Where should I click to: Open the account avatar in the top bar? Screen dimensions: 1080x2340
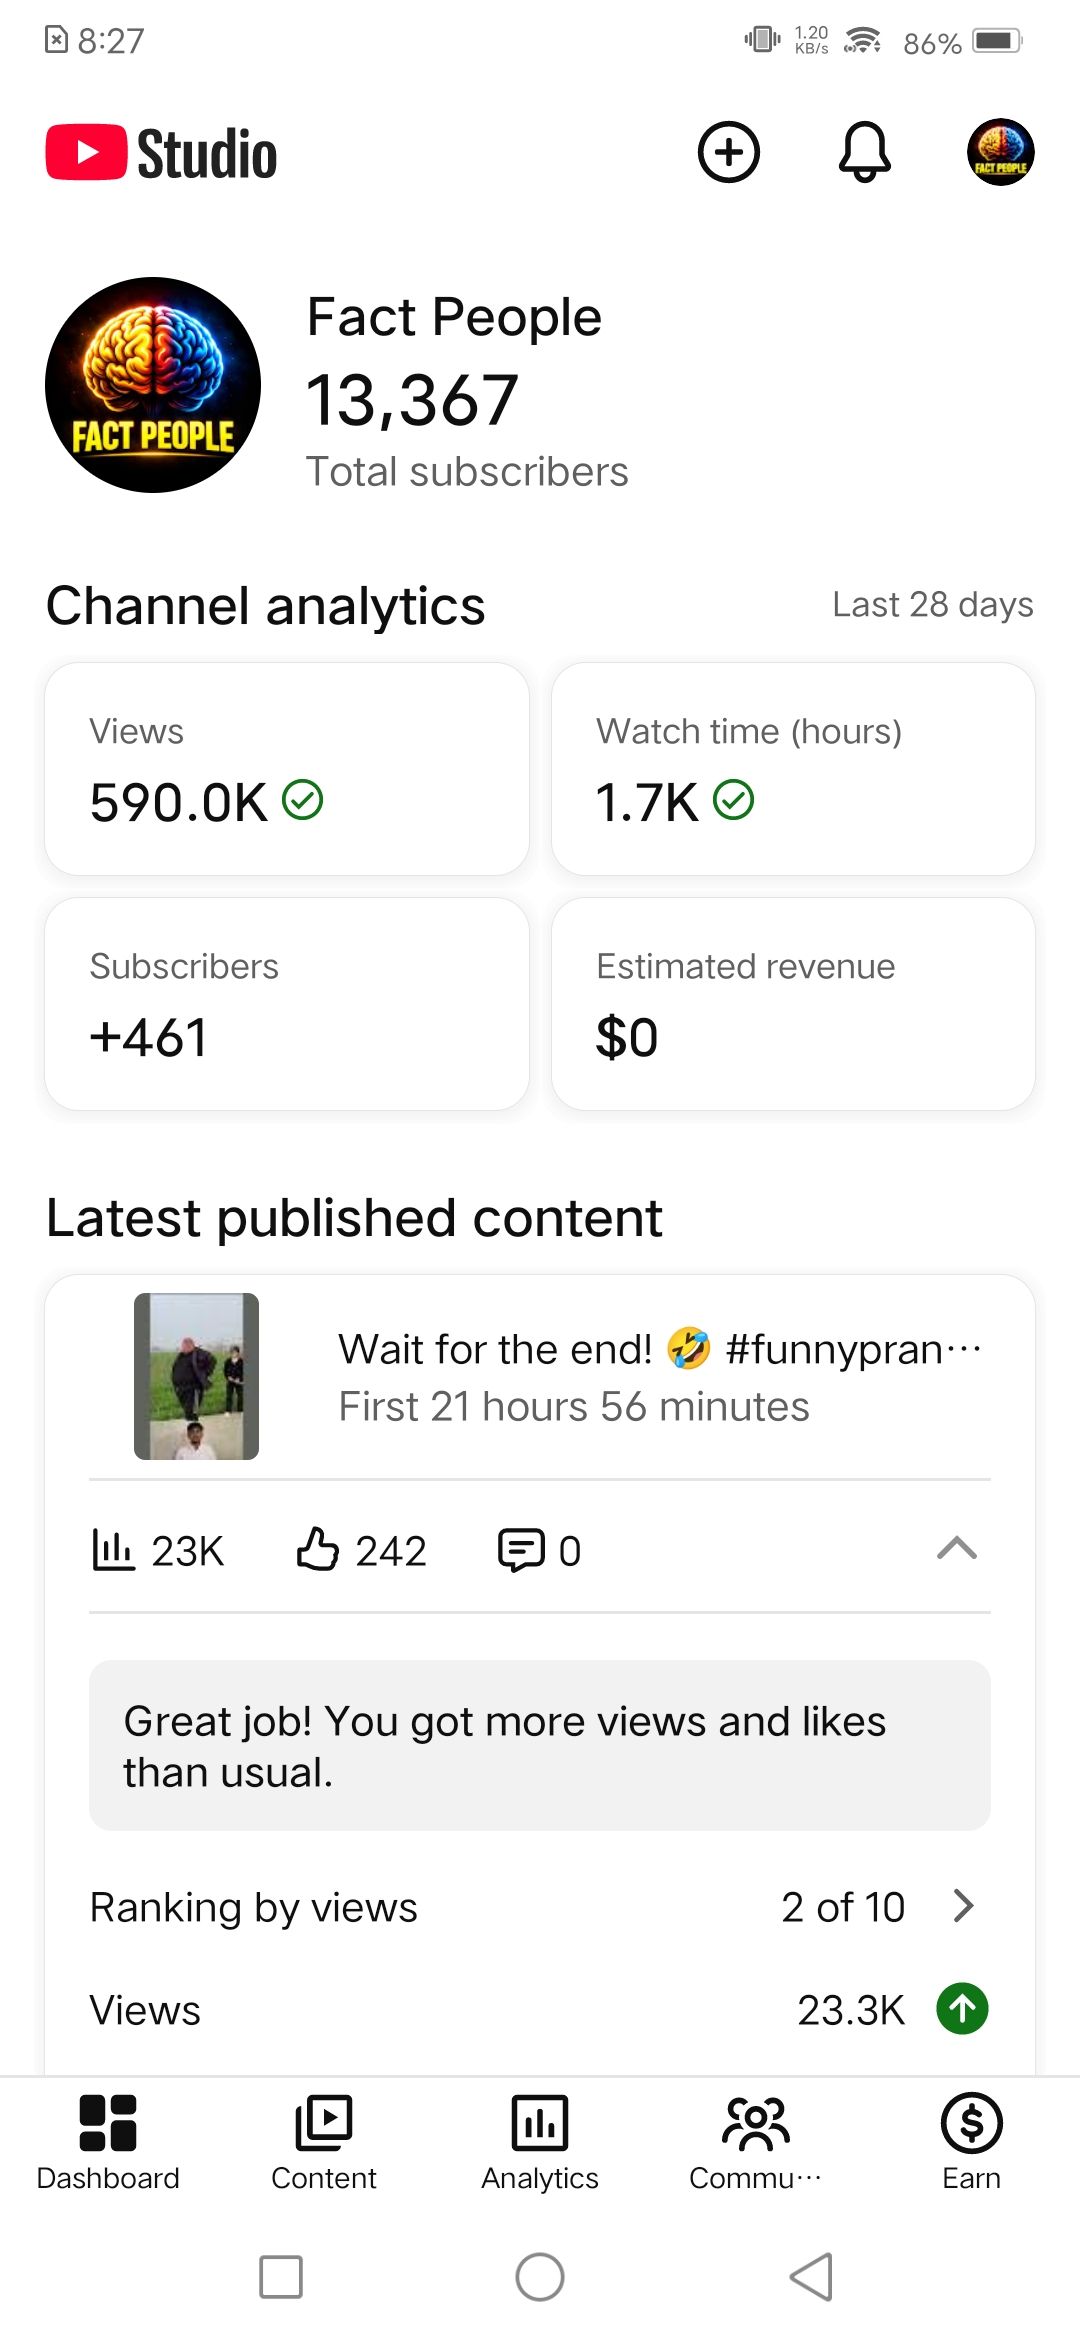click(1000, 153)
